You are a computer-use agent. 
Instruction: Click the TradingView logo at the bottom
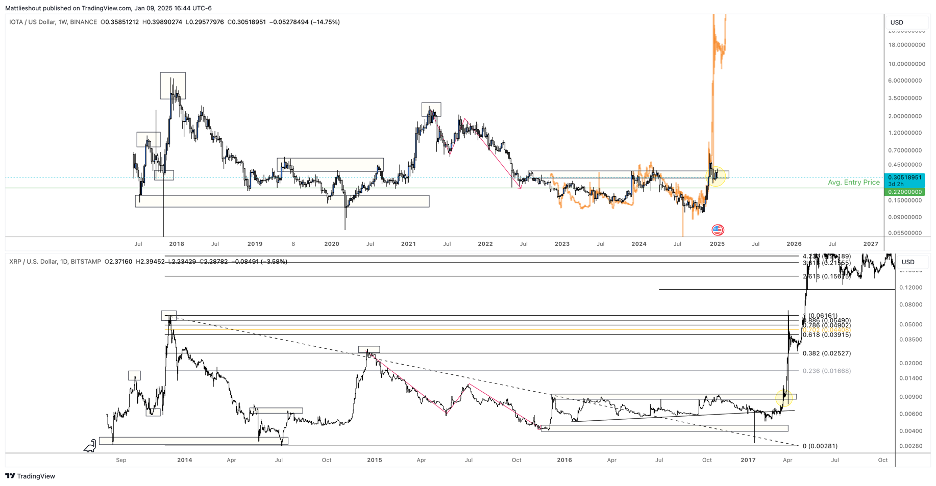point(30,476)
